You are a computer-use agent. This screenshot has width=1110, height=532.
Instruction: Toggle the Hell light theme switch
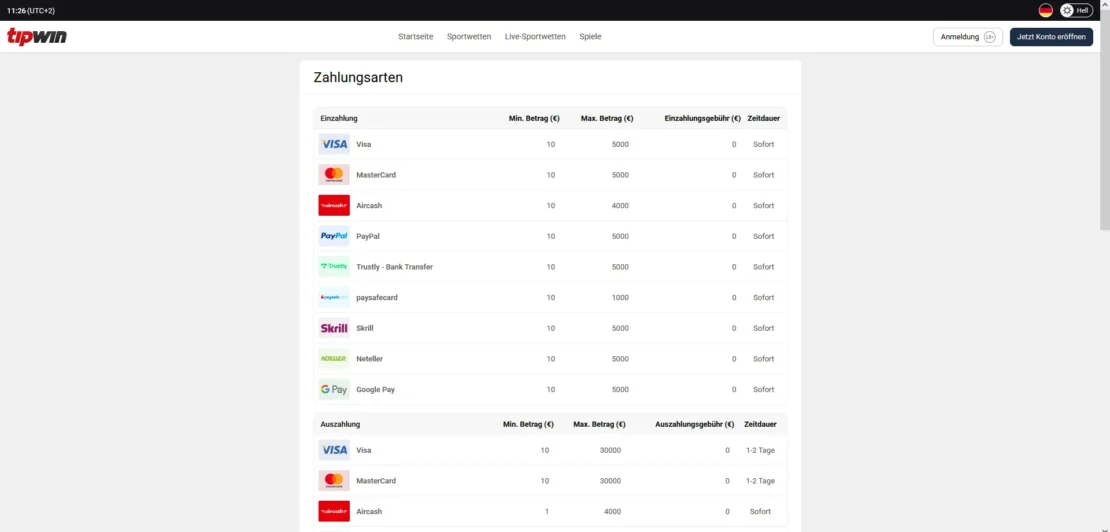coord(1076,11)
